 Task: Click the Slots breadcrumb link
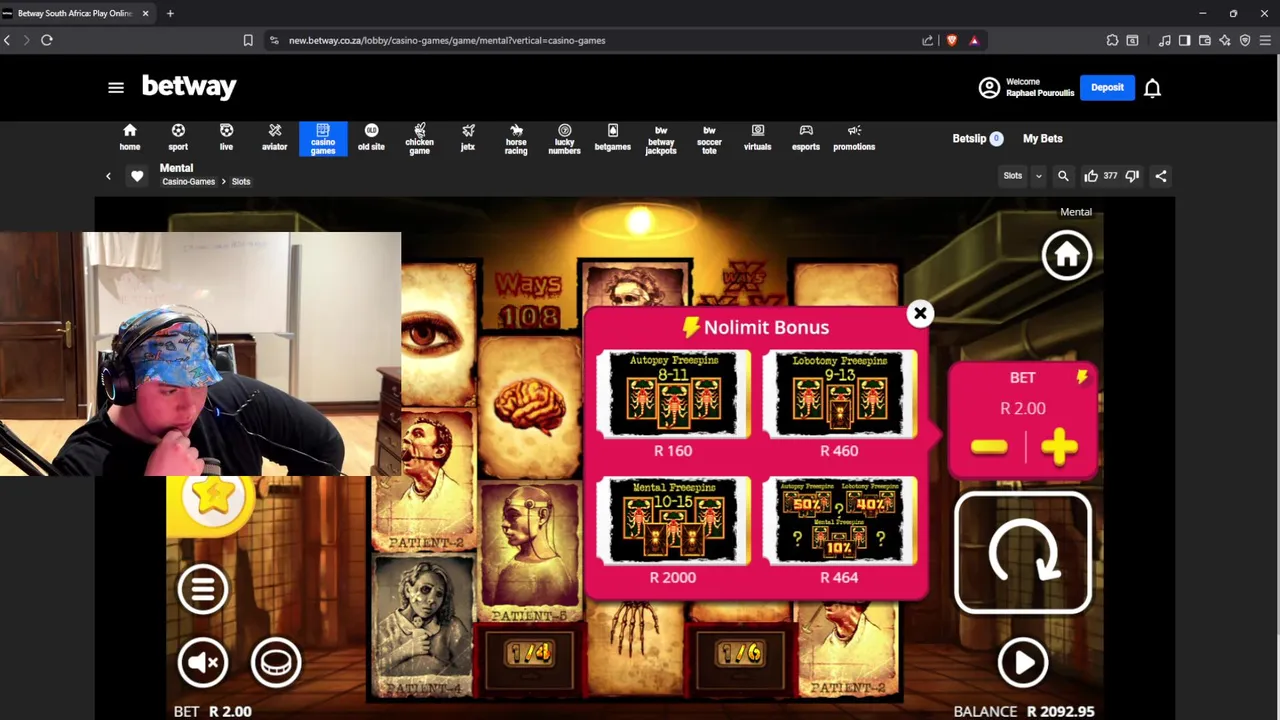(x=241, y=182)
